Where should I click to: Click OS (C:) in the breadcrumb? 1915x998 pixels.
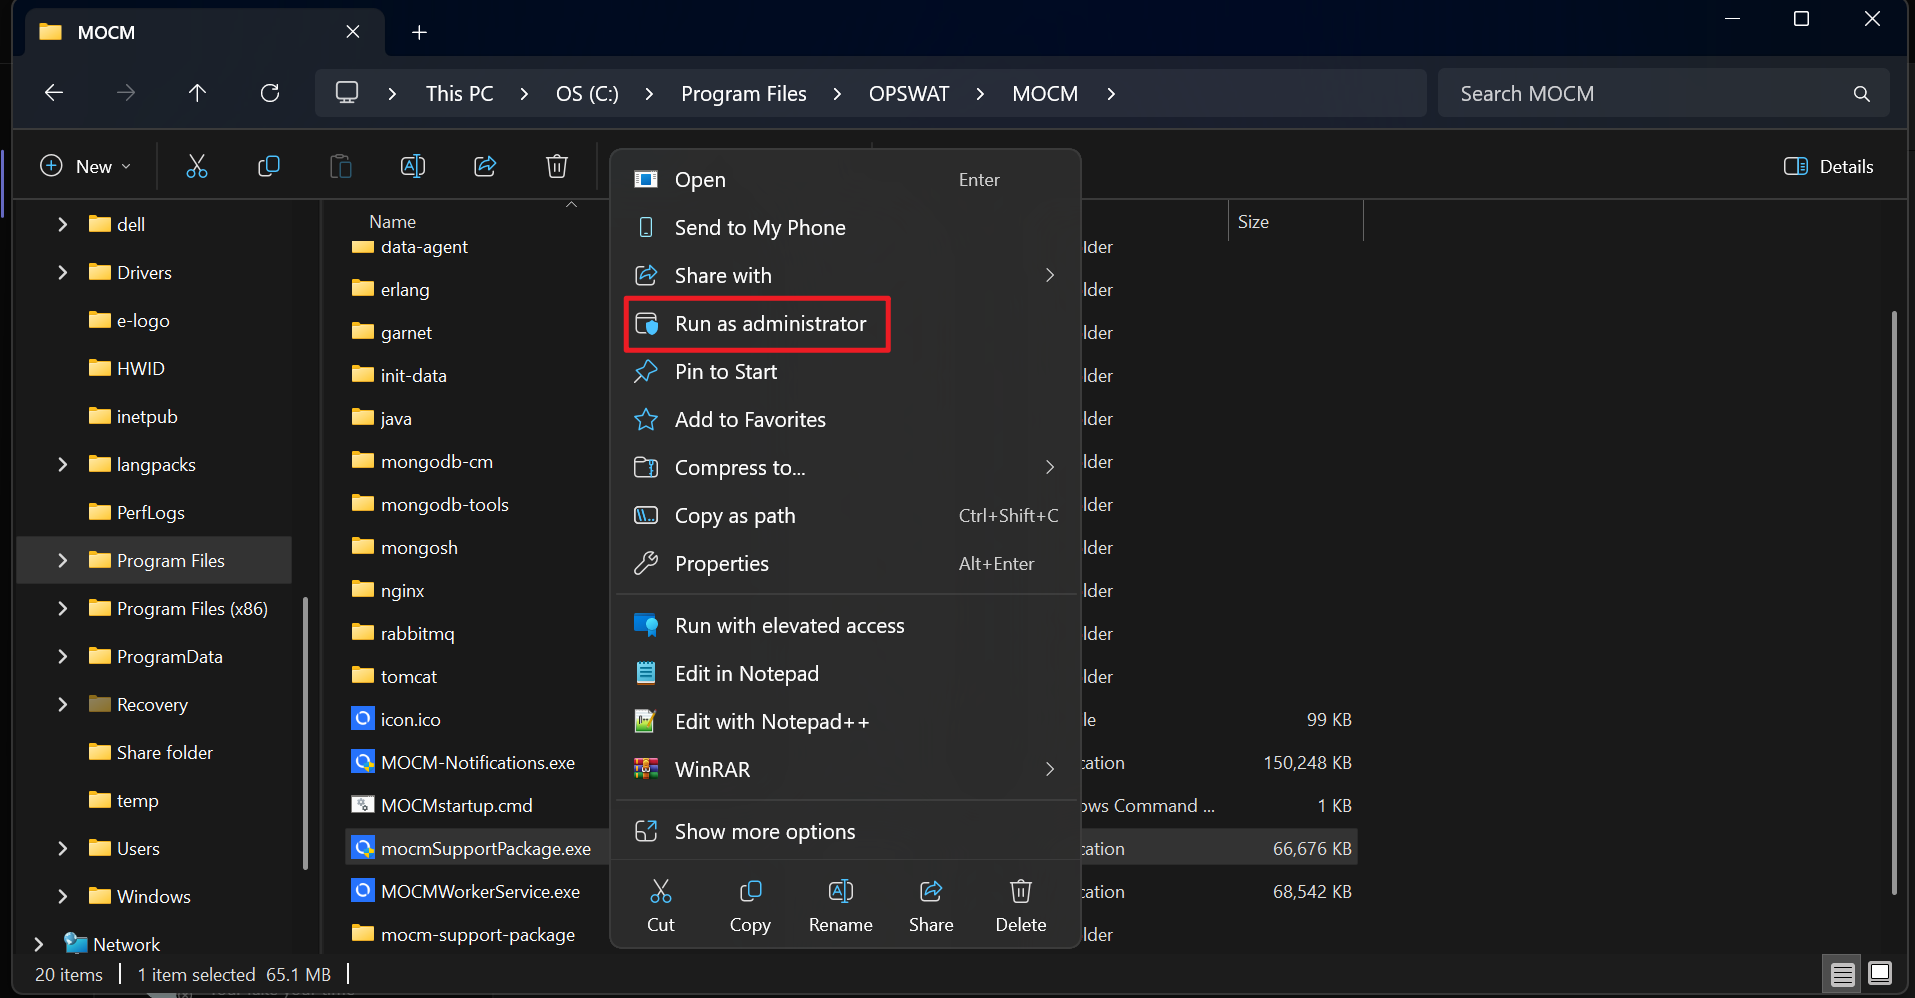pos(587,94)
